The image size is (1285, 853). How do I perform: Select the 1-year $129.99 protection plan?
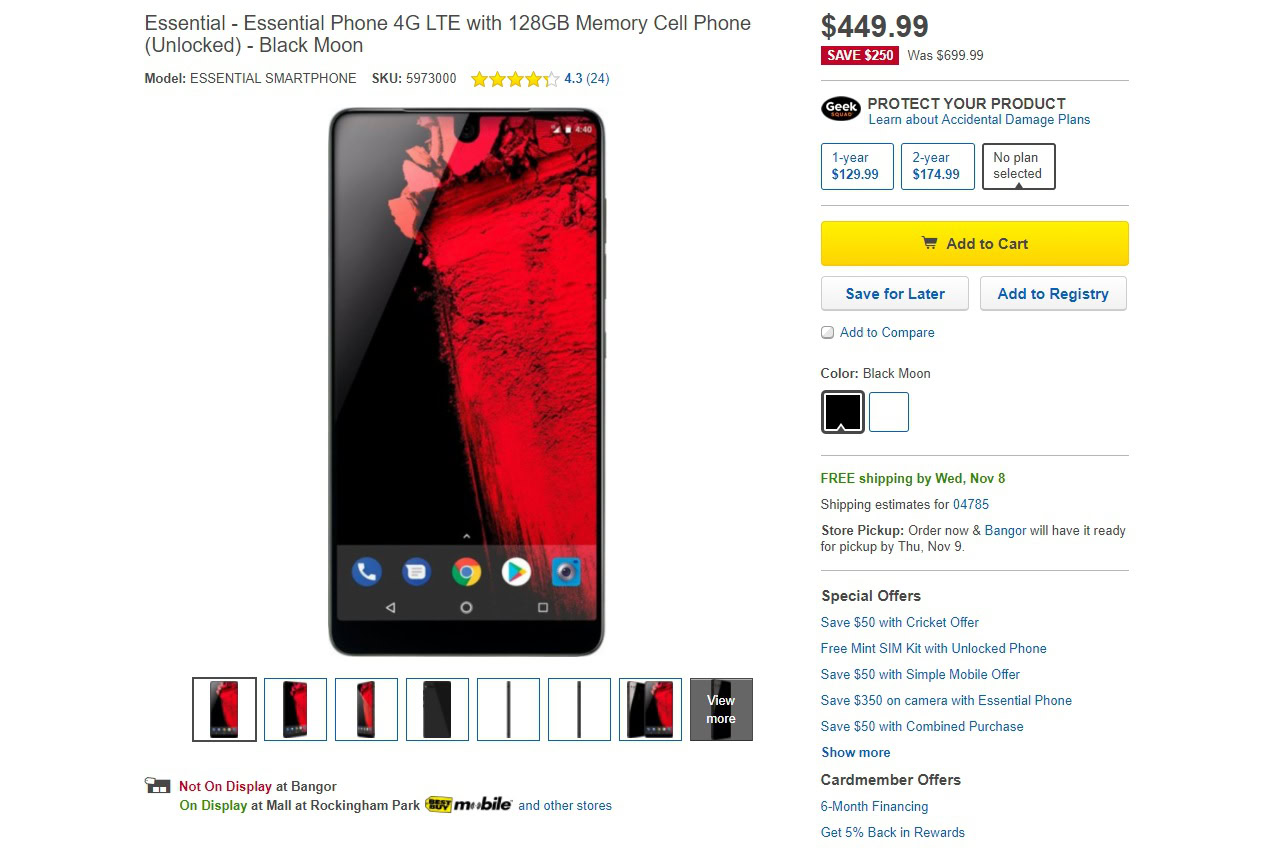(x=856, y=166)
